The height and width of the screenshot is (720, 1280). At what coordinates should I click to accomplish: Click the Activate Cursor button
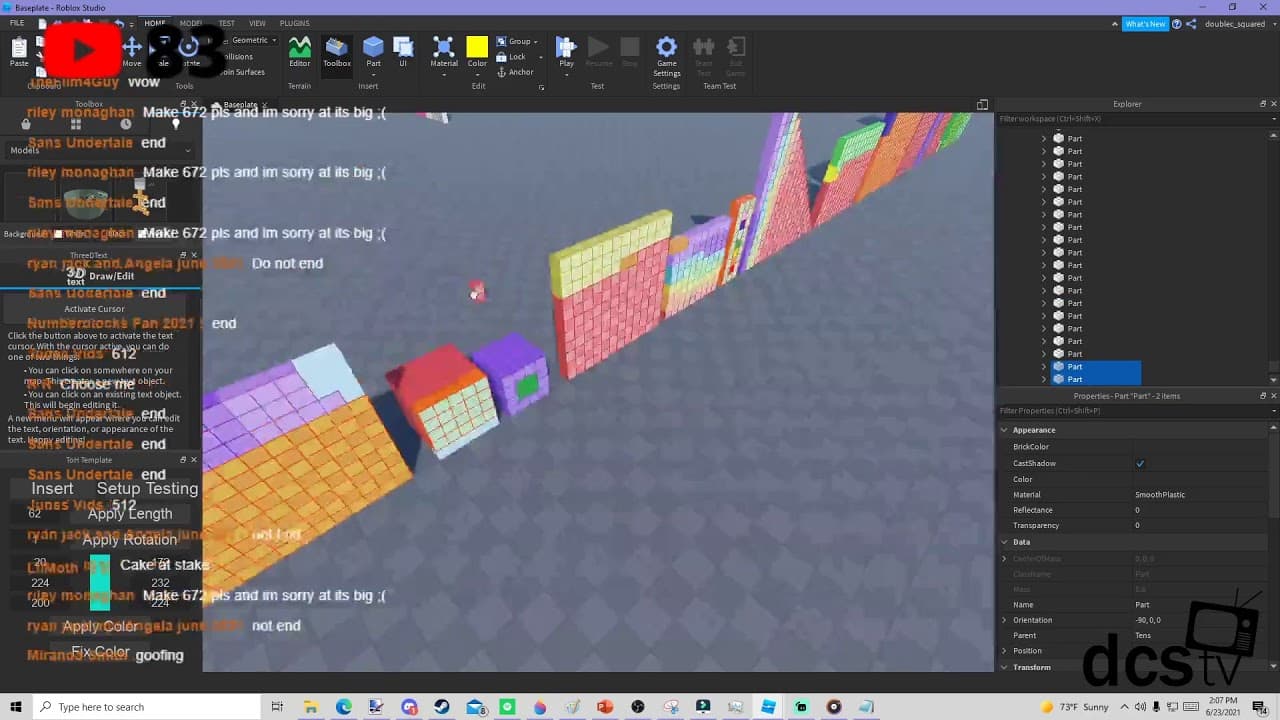pyautogui.click(x=95, y=309)
